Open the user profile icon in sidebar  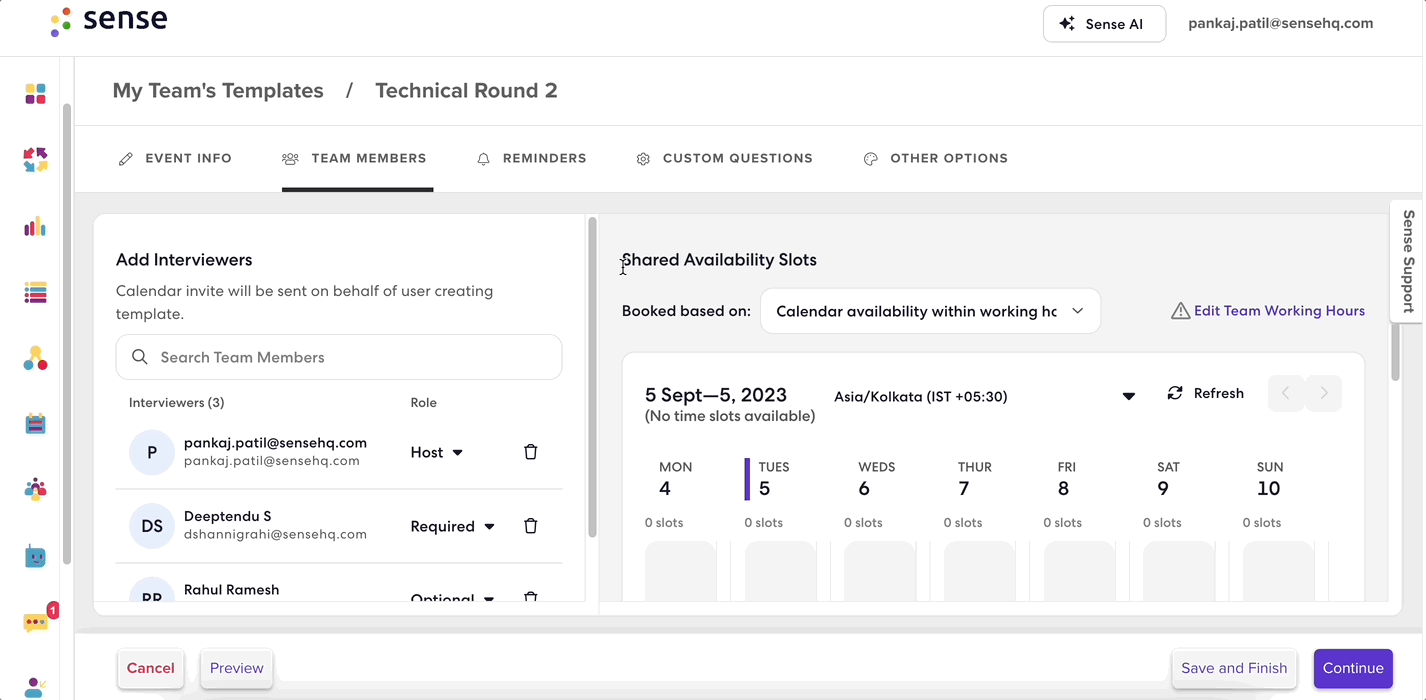click(35, 687)
